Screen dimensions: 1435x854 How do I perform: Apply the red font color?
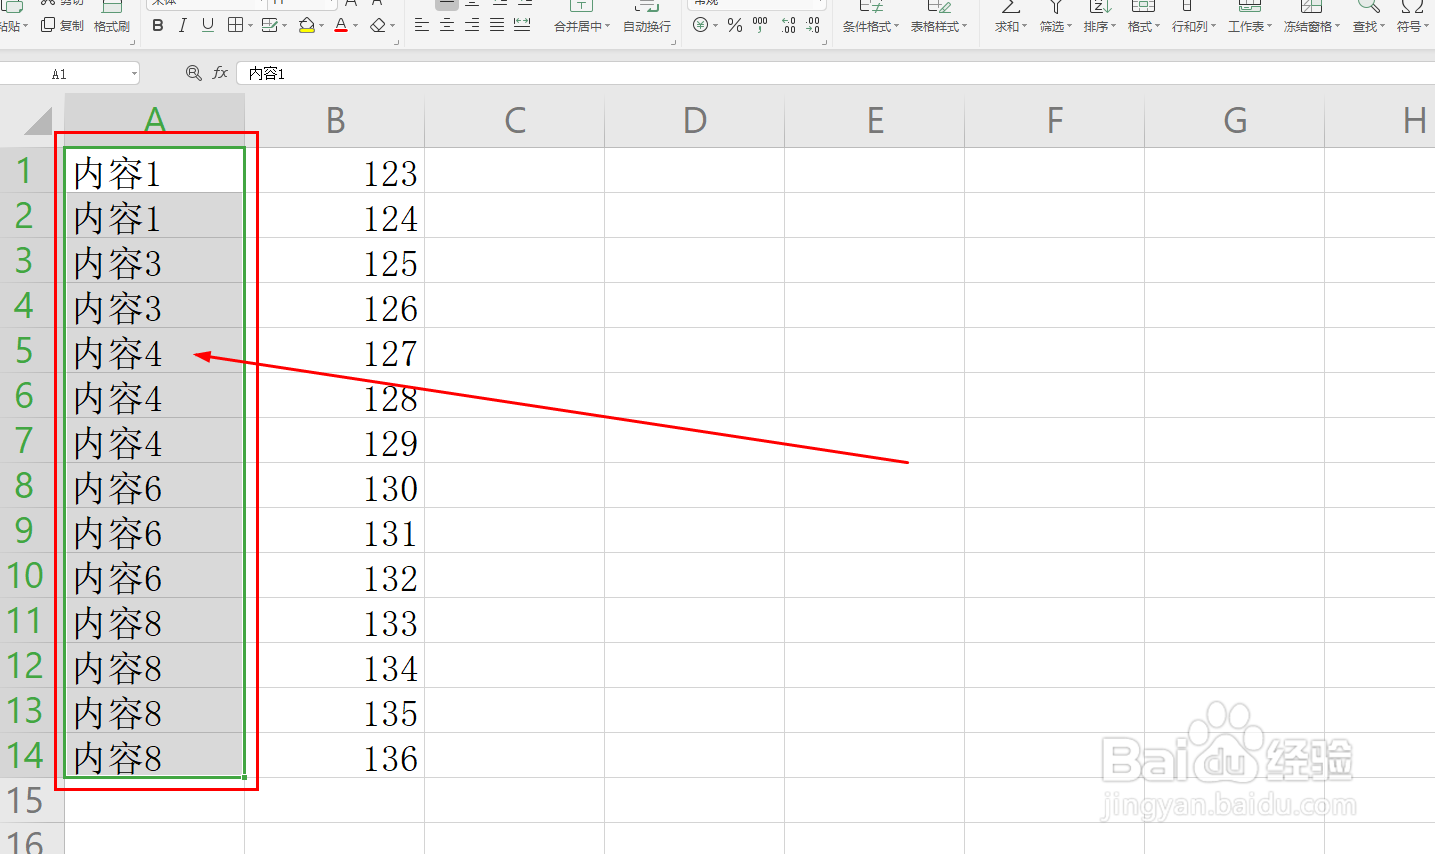pyautogui.click(x=341, y=26)
